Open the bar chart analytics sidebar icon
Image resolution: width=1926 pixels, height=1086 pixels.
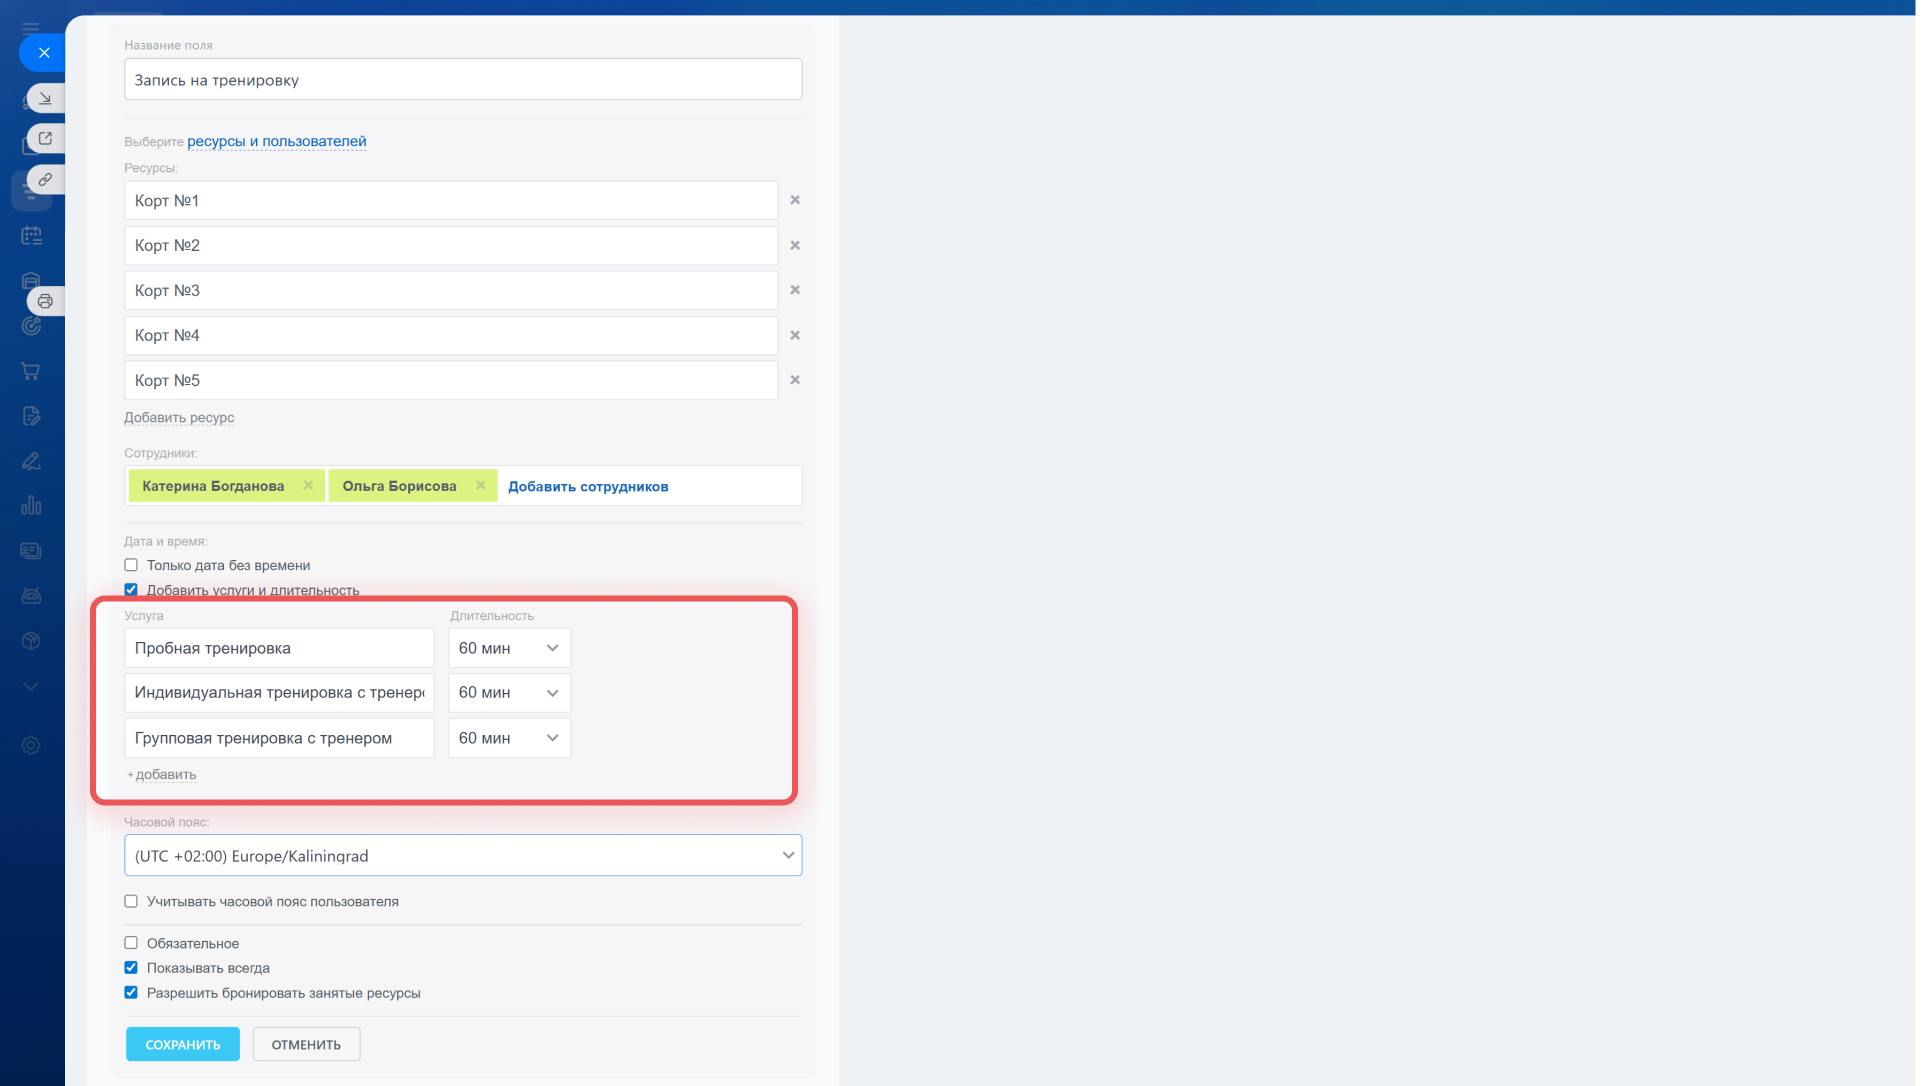coord(31,506)
